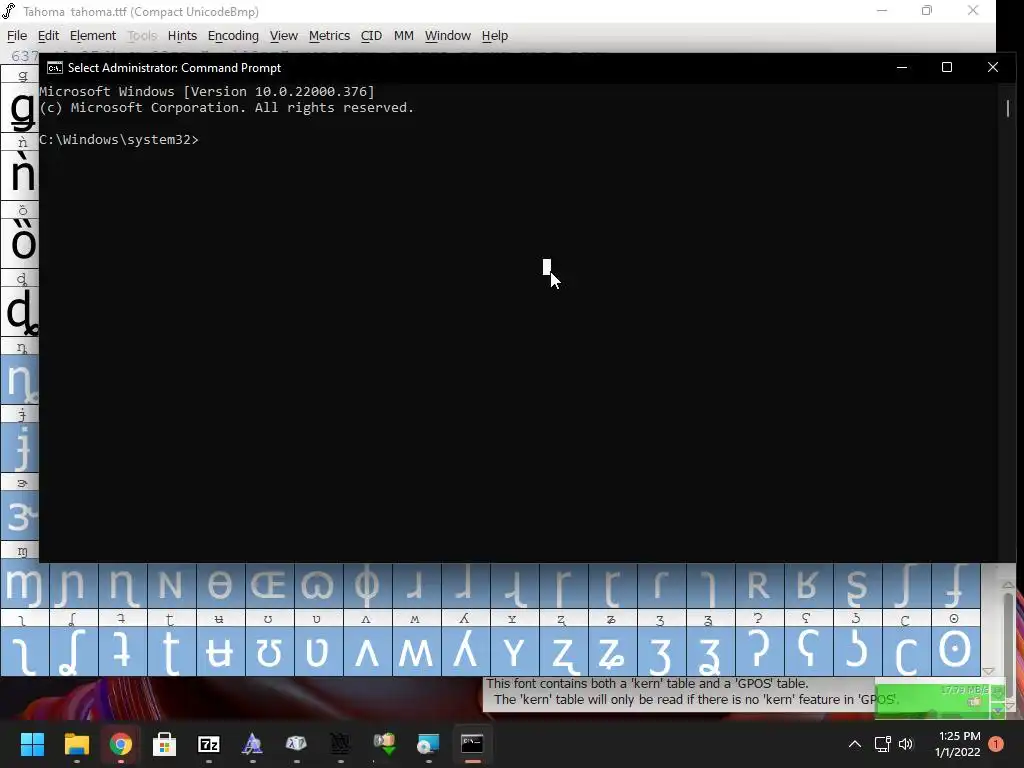The image size is (1024, 768).
Task: Select the bilabial click (ʘ) glyph cell
Action: pos(954,651)
